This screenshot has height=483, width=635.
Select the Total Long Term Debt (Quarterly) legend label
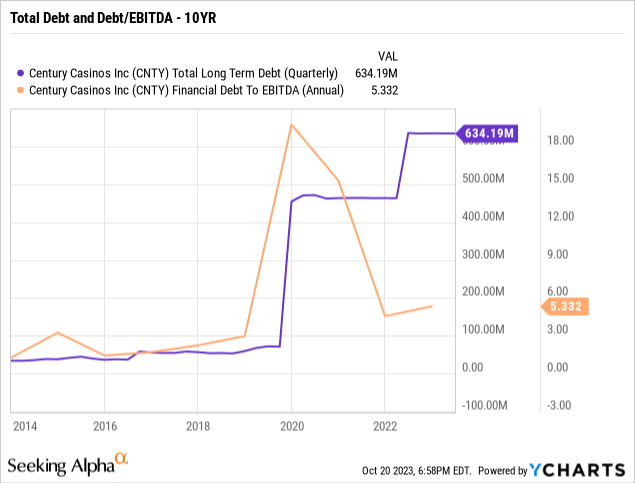click(183, 73)
